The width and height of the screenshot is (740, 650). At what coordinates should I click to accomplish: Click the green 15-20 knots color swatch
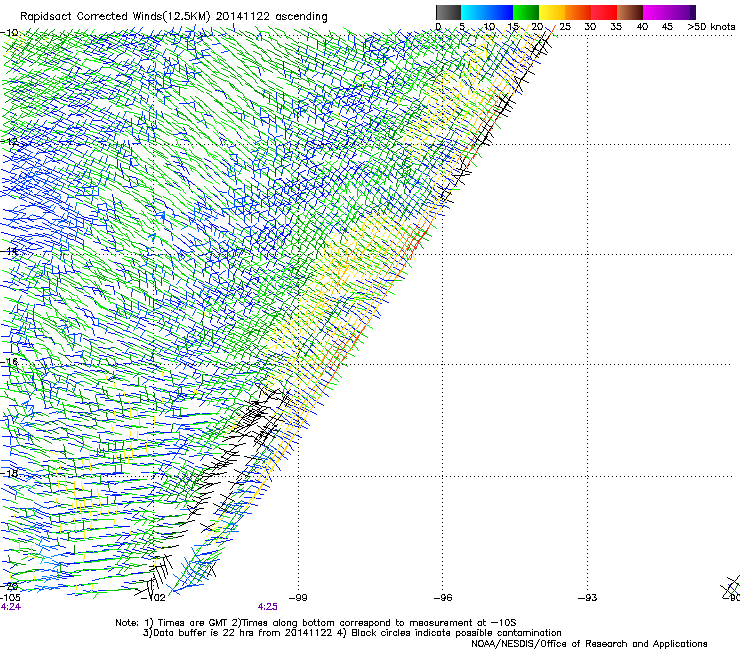526,12
